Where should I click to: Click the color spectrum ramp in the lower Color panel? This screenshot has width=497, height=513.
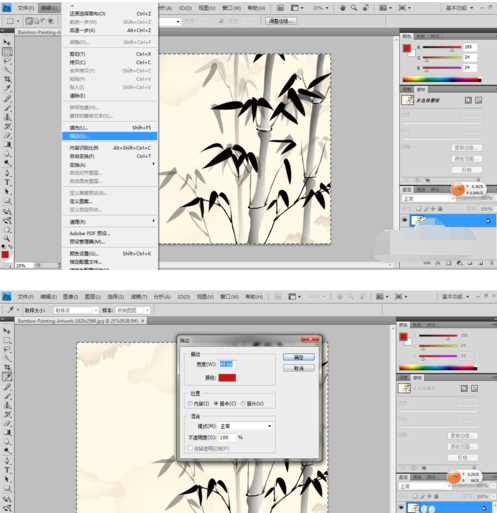tap(438, 368)
